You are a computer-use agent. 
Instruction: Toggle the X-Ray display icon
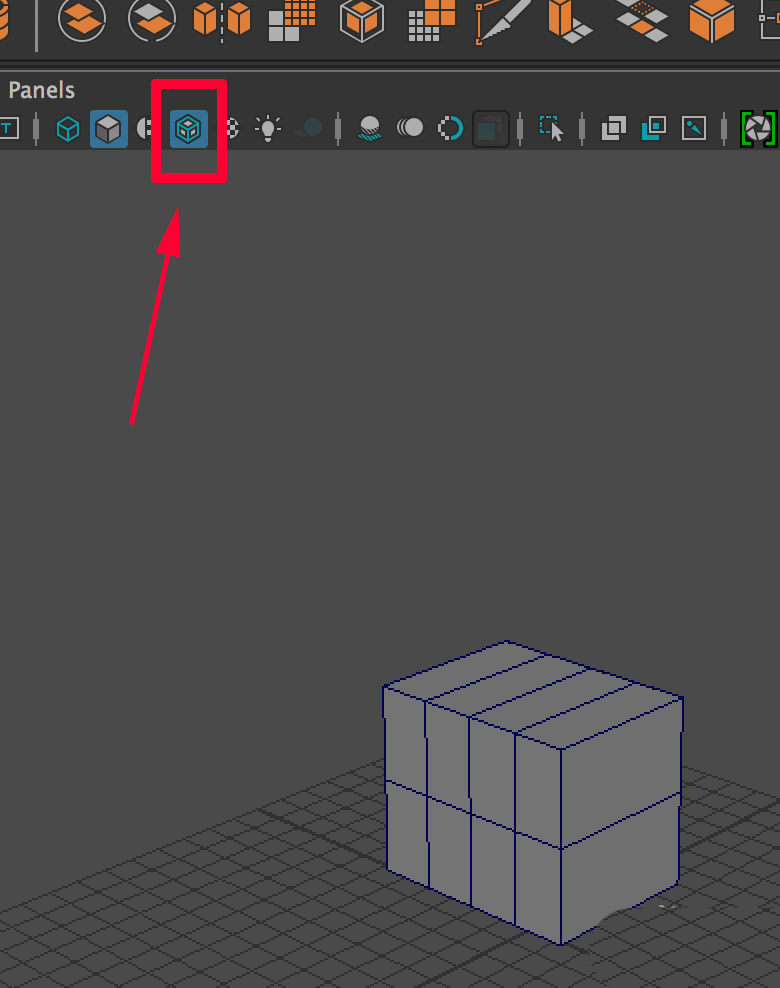tap(614, 129)
